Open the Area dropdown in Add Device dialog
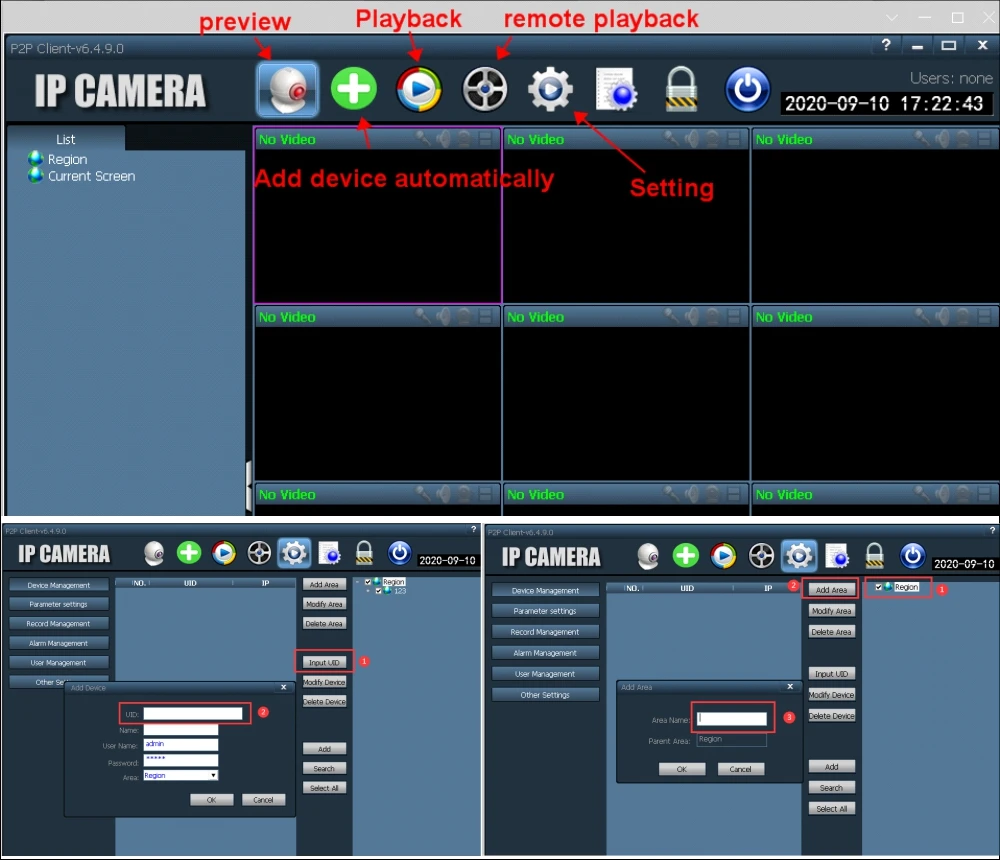This screenshot has width=1000, height=860. coord(213,775)
